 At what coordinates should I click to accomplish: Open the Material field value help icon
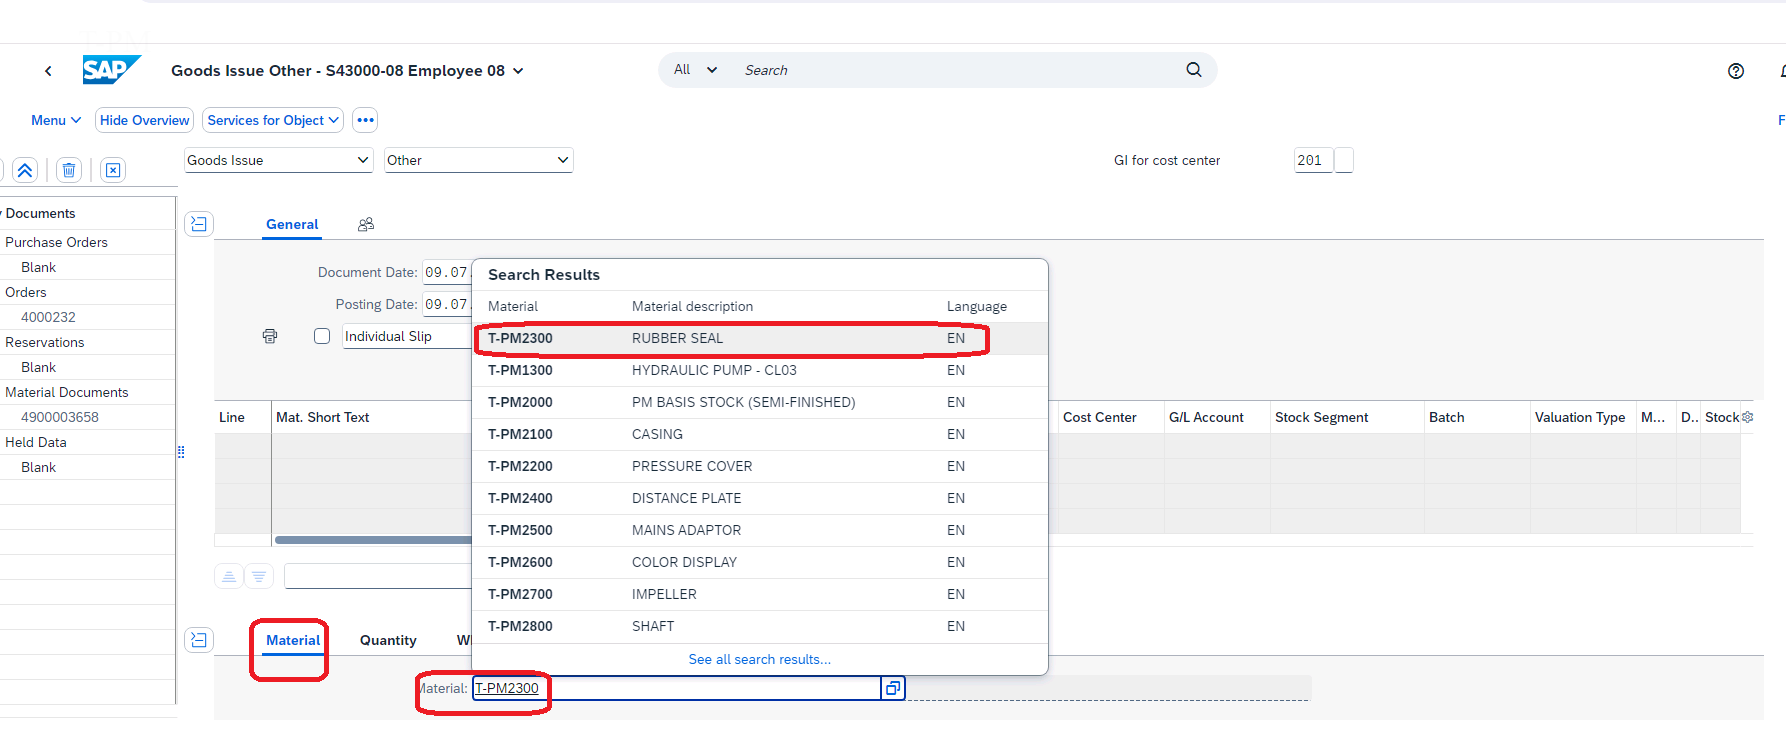pos(892,688)
